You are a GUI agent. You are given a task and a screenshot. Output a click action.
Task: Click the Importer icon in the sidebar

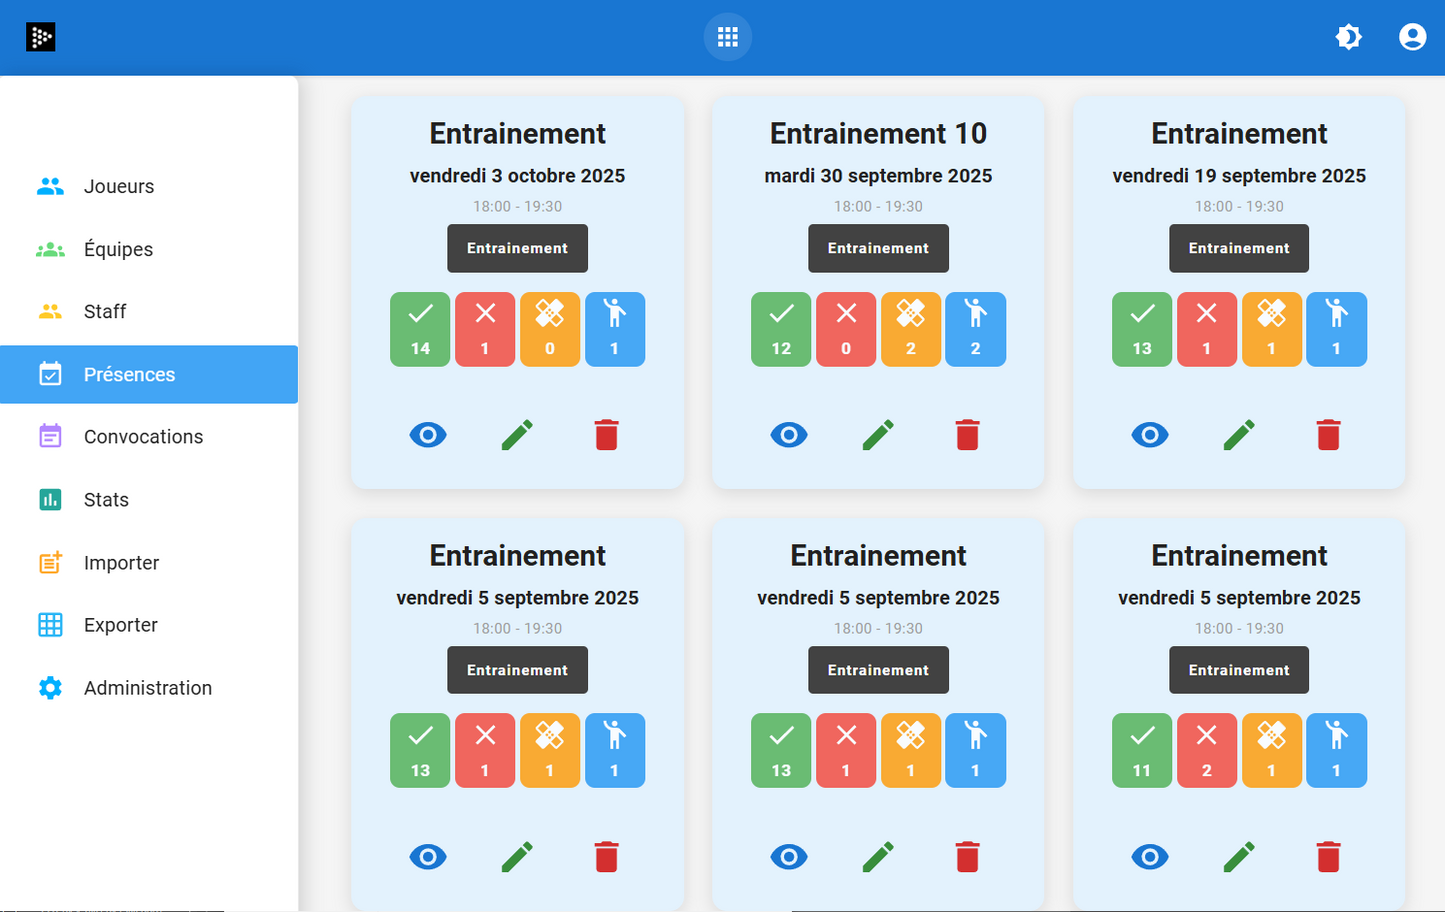tap(49, 562)
